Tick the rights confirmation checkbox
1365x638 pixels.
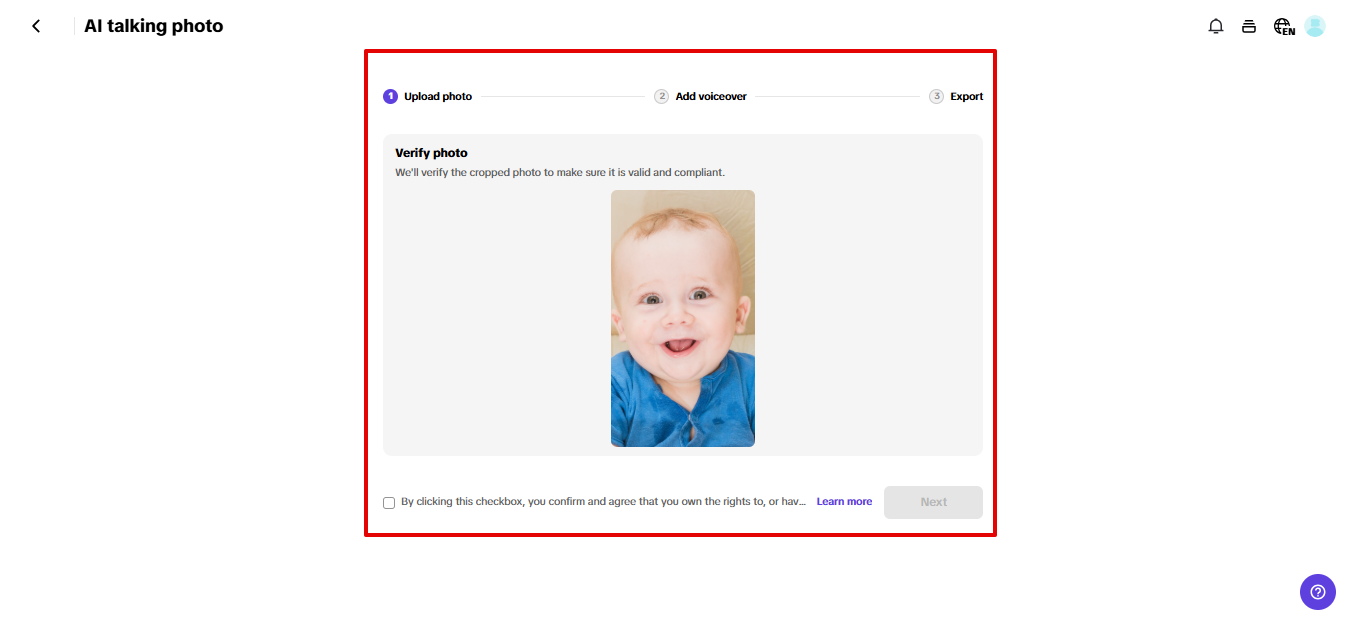(389, 503)
